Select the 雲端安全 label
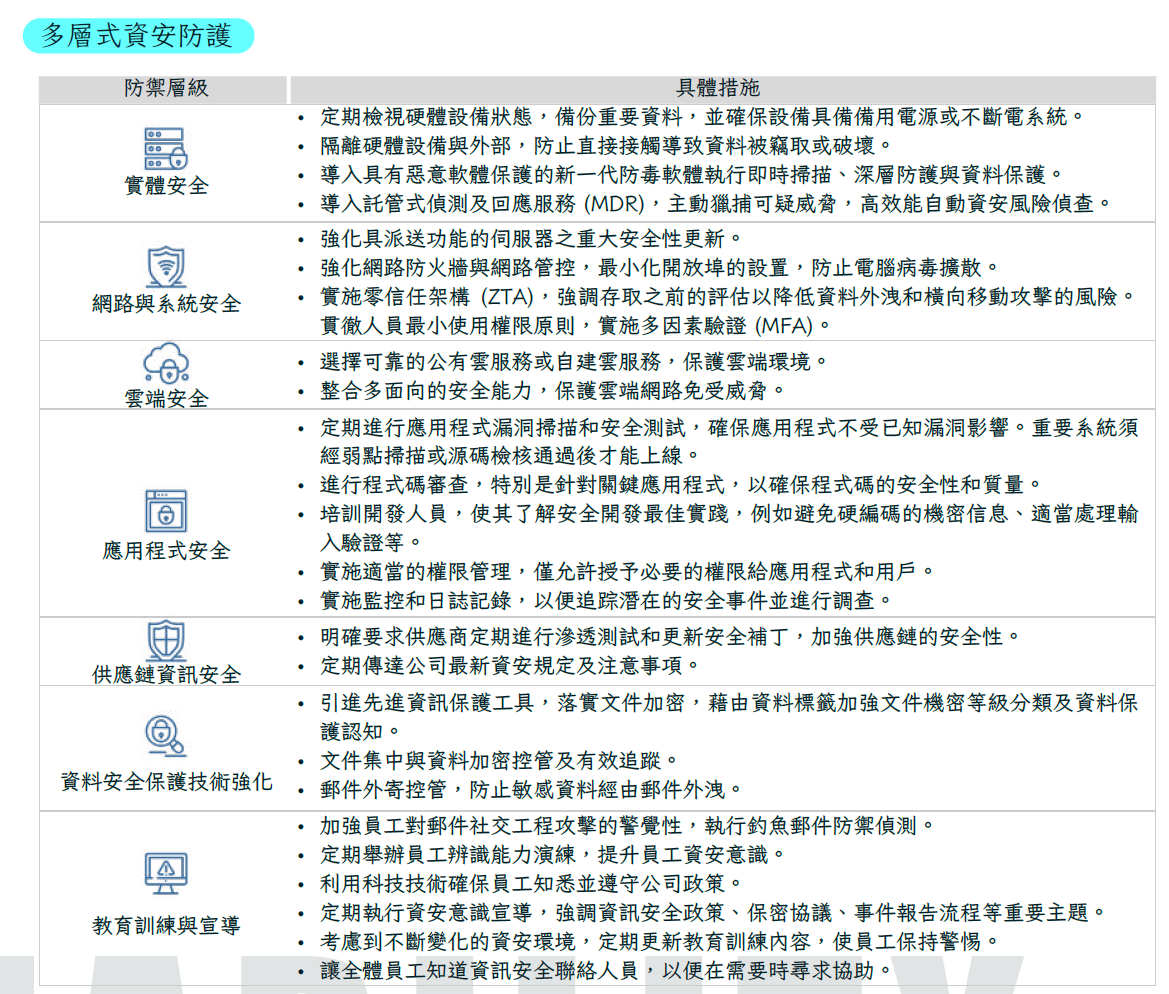Viewport: 1169px width, 994px height. (166, 398)
